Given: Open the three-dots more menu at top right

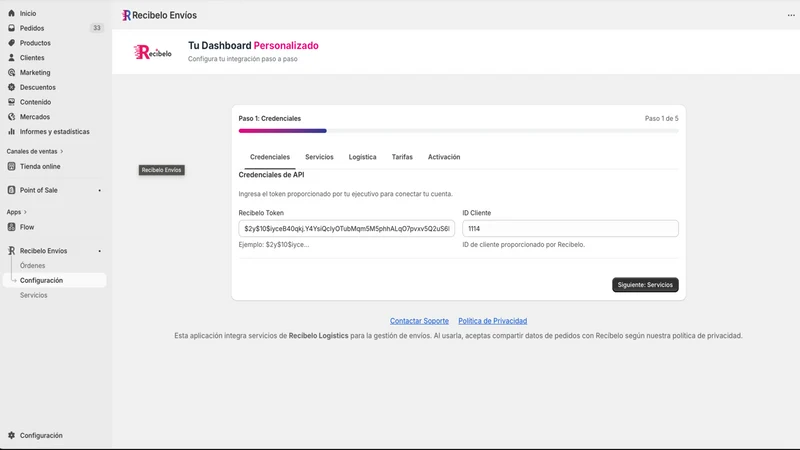Looking at the screenshot, I should pos(791,15).
